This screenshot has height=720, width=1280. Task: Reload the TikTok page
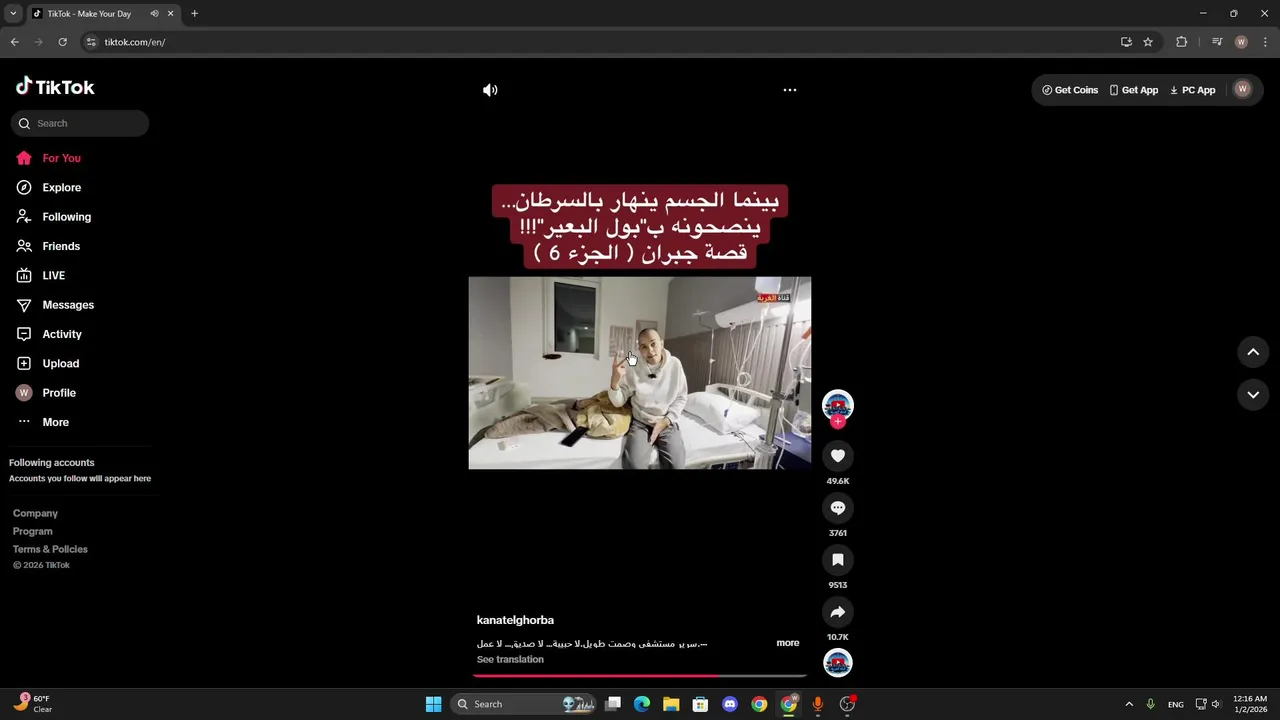click(62, 42)
